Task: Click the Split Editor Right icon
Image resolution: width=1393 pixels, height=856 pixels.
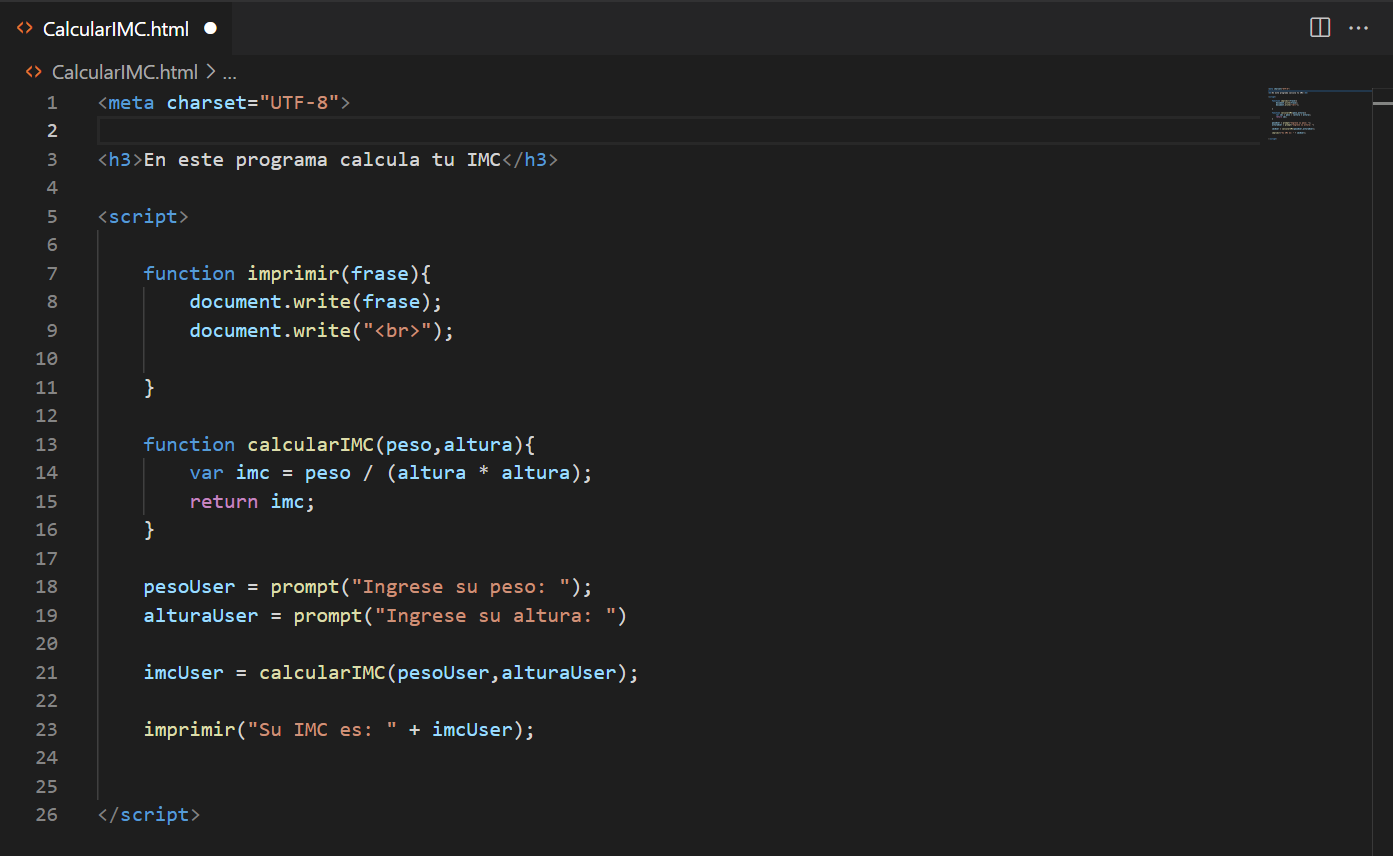Action: click(1320, 28)
